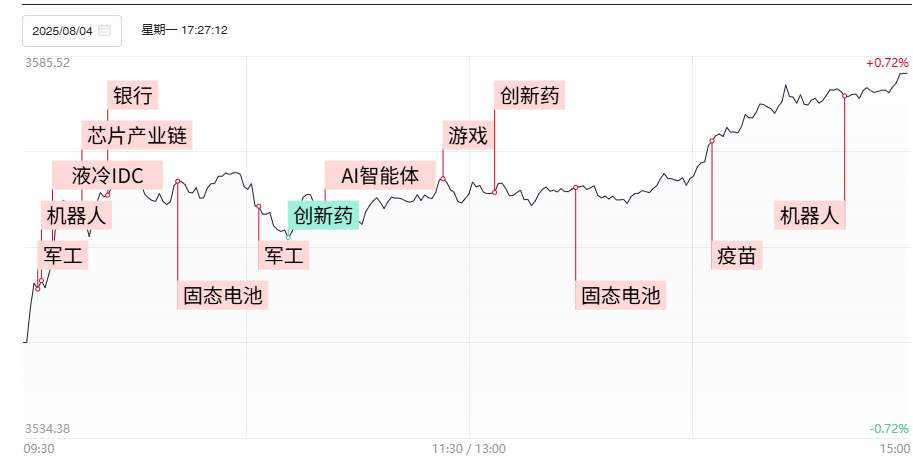This screenshot has width=913, height=476.
Task: Click the green -0.72% axis label
Action: 888,429
